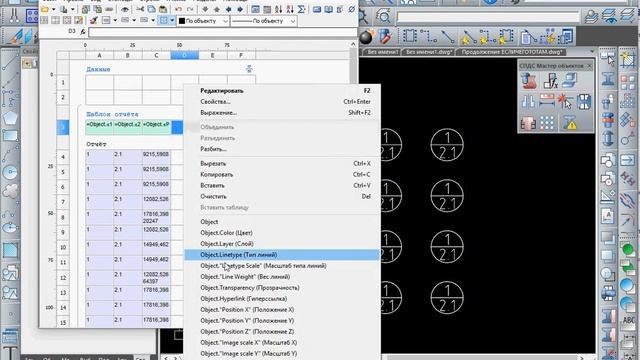Click the dimension line icon in СПДС Мастер объектов panel

coord(547,101)
